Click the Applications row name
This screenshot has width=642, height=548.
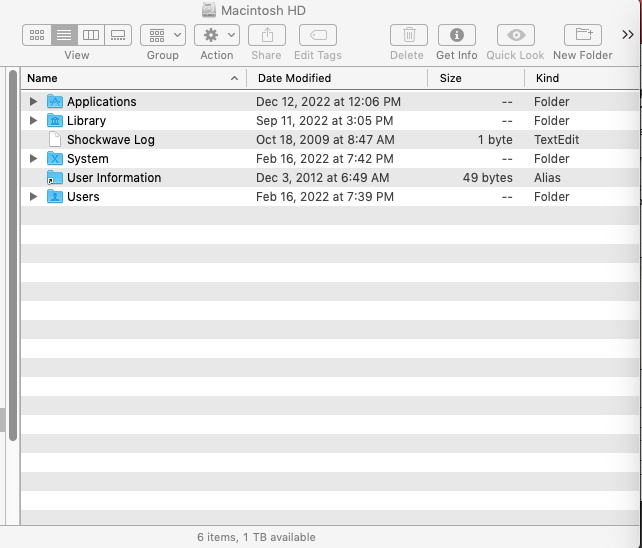(x=102, y=102)
